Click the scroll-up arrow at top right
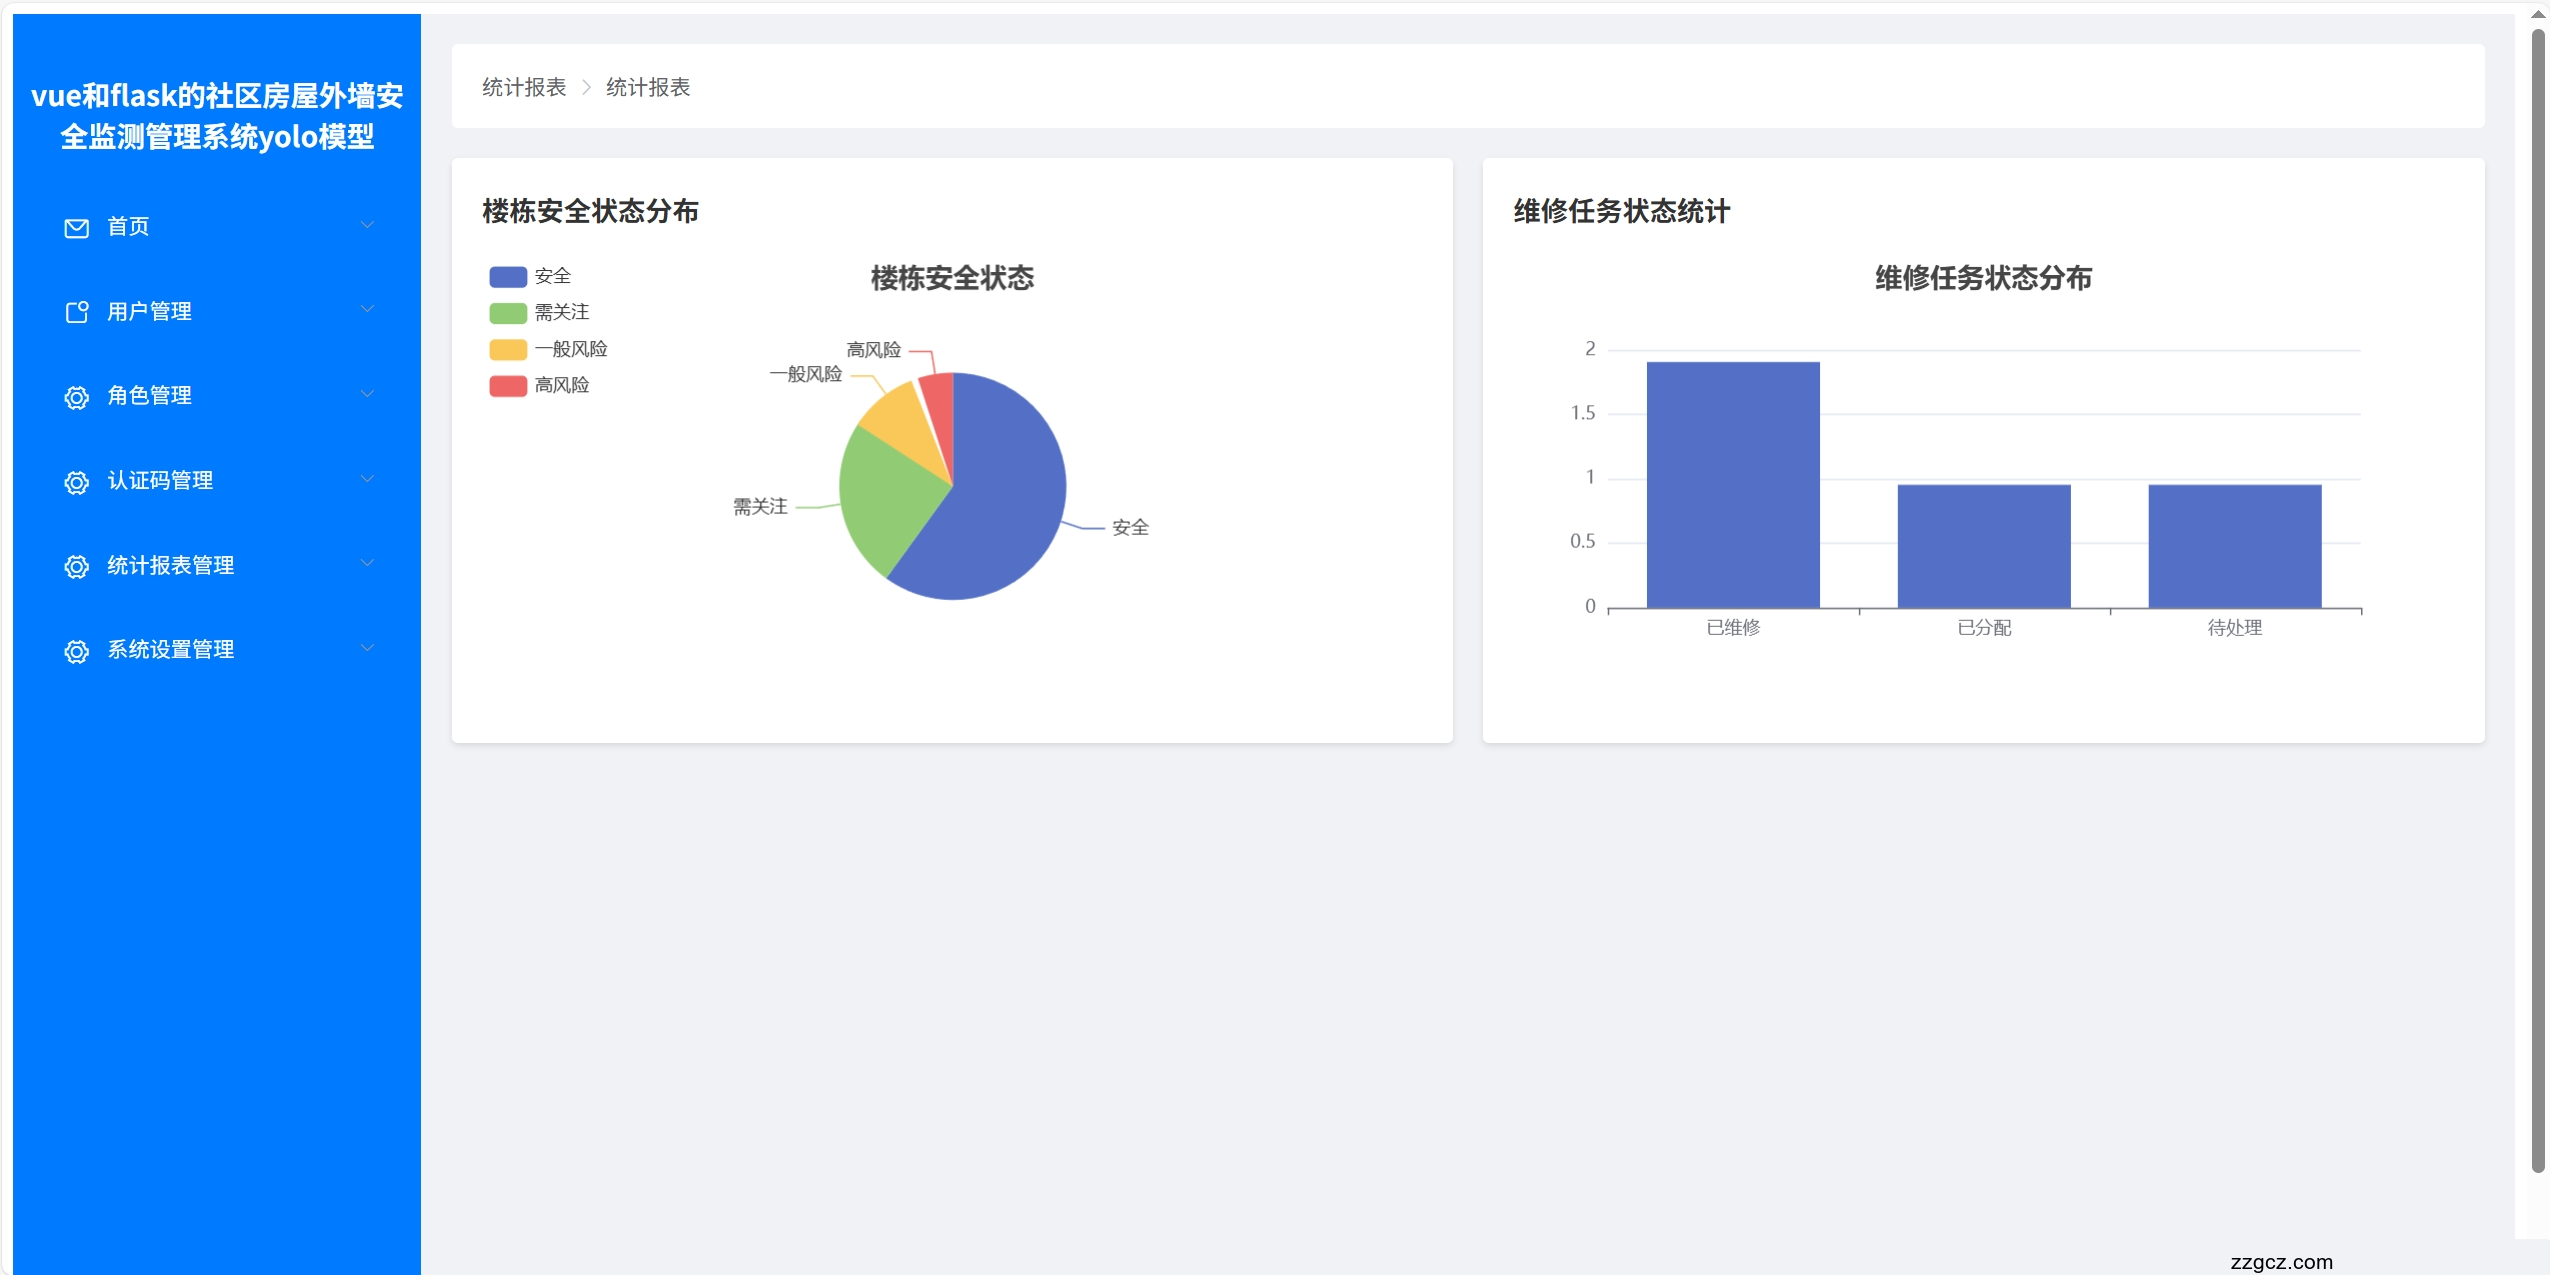The width and height of the screenshot is (2550, 1275). pos(2537,13)
